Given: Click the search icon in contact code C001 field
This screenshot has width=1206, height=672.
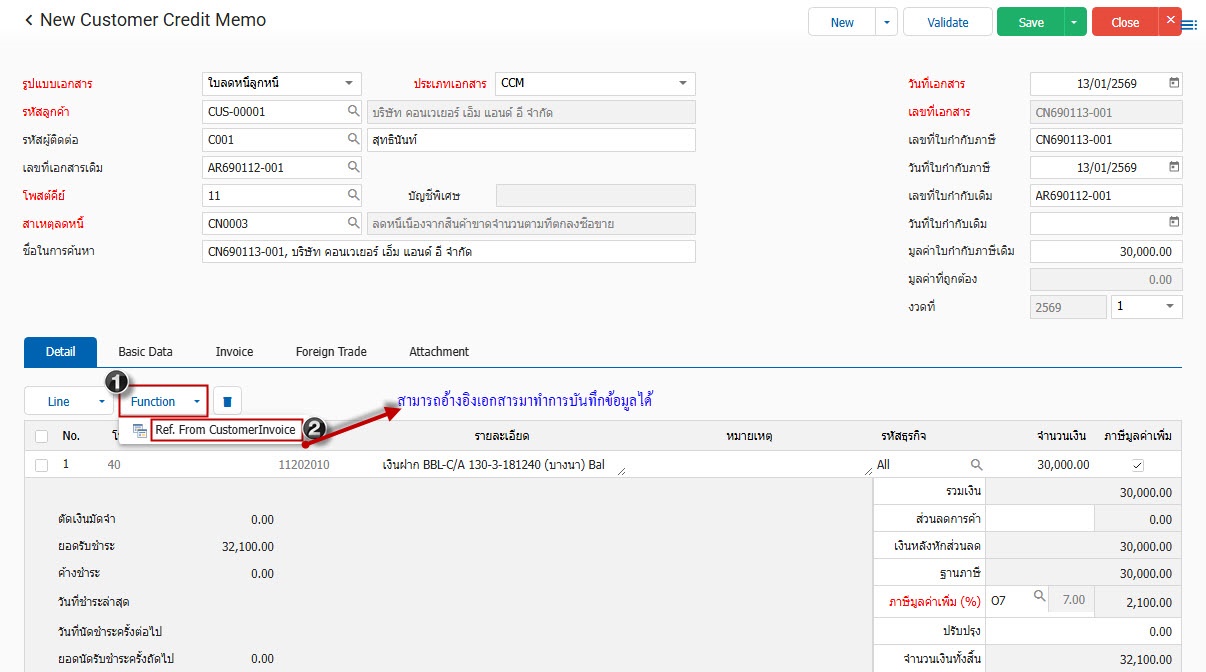Looking at the screenshot, I should tap(353, 140).
